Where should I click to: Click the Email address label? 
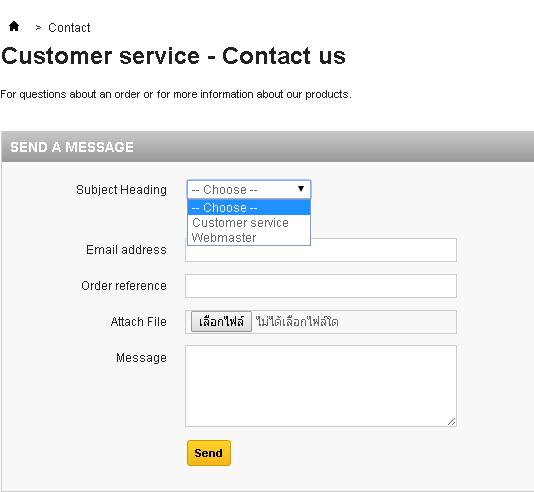[x=126, y=250]
